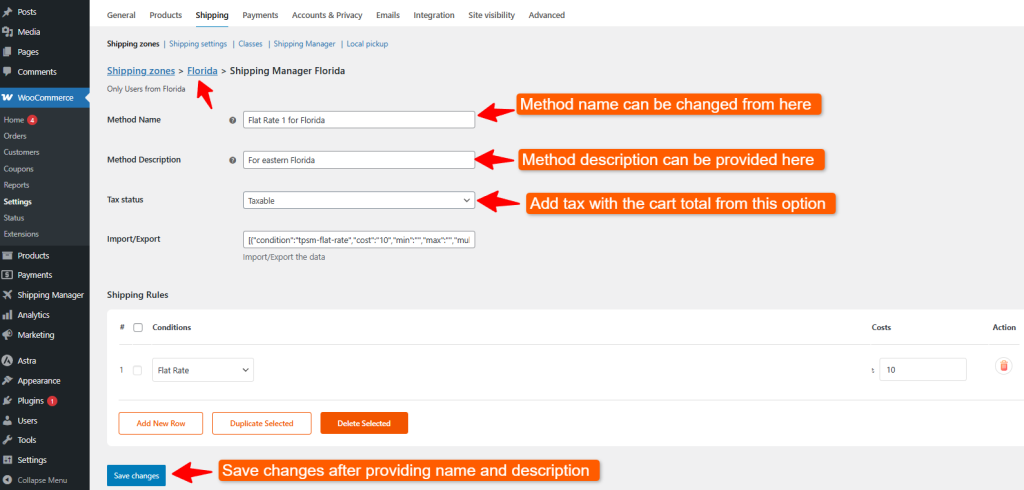Open the Flat Rate condition dropdown

pyautogui.click(x=203, y=370)
